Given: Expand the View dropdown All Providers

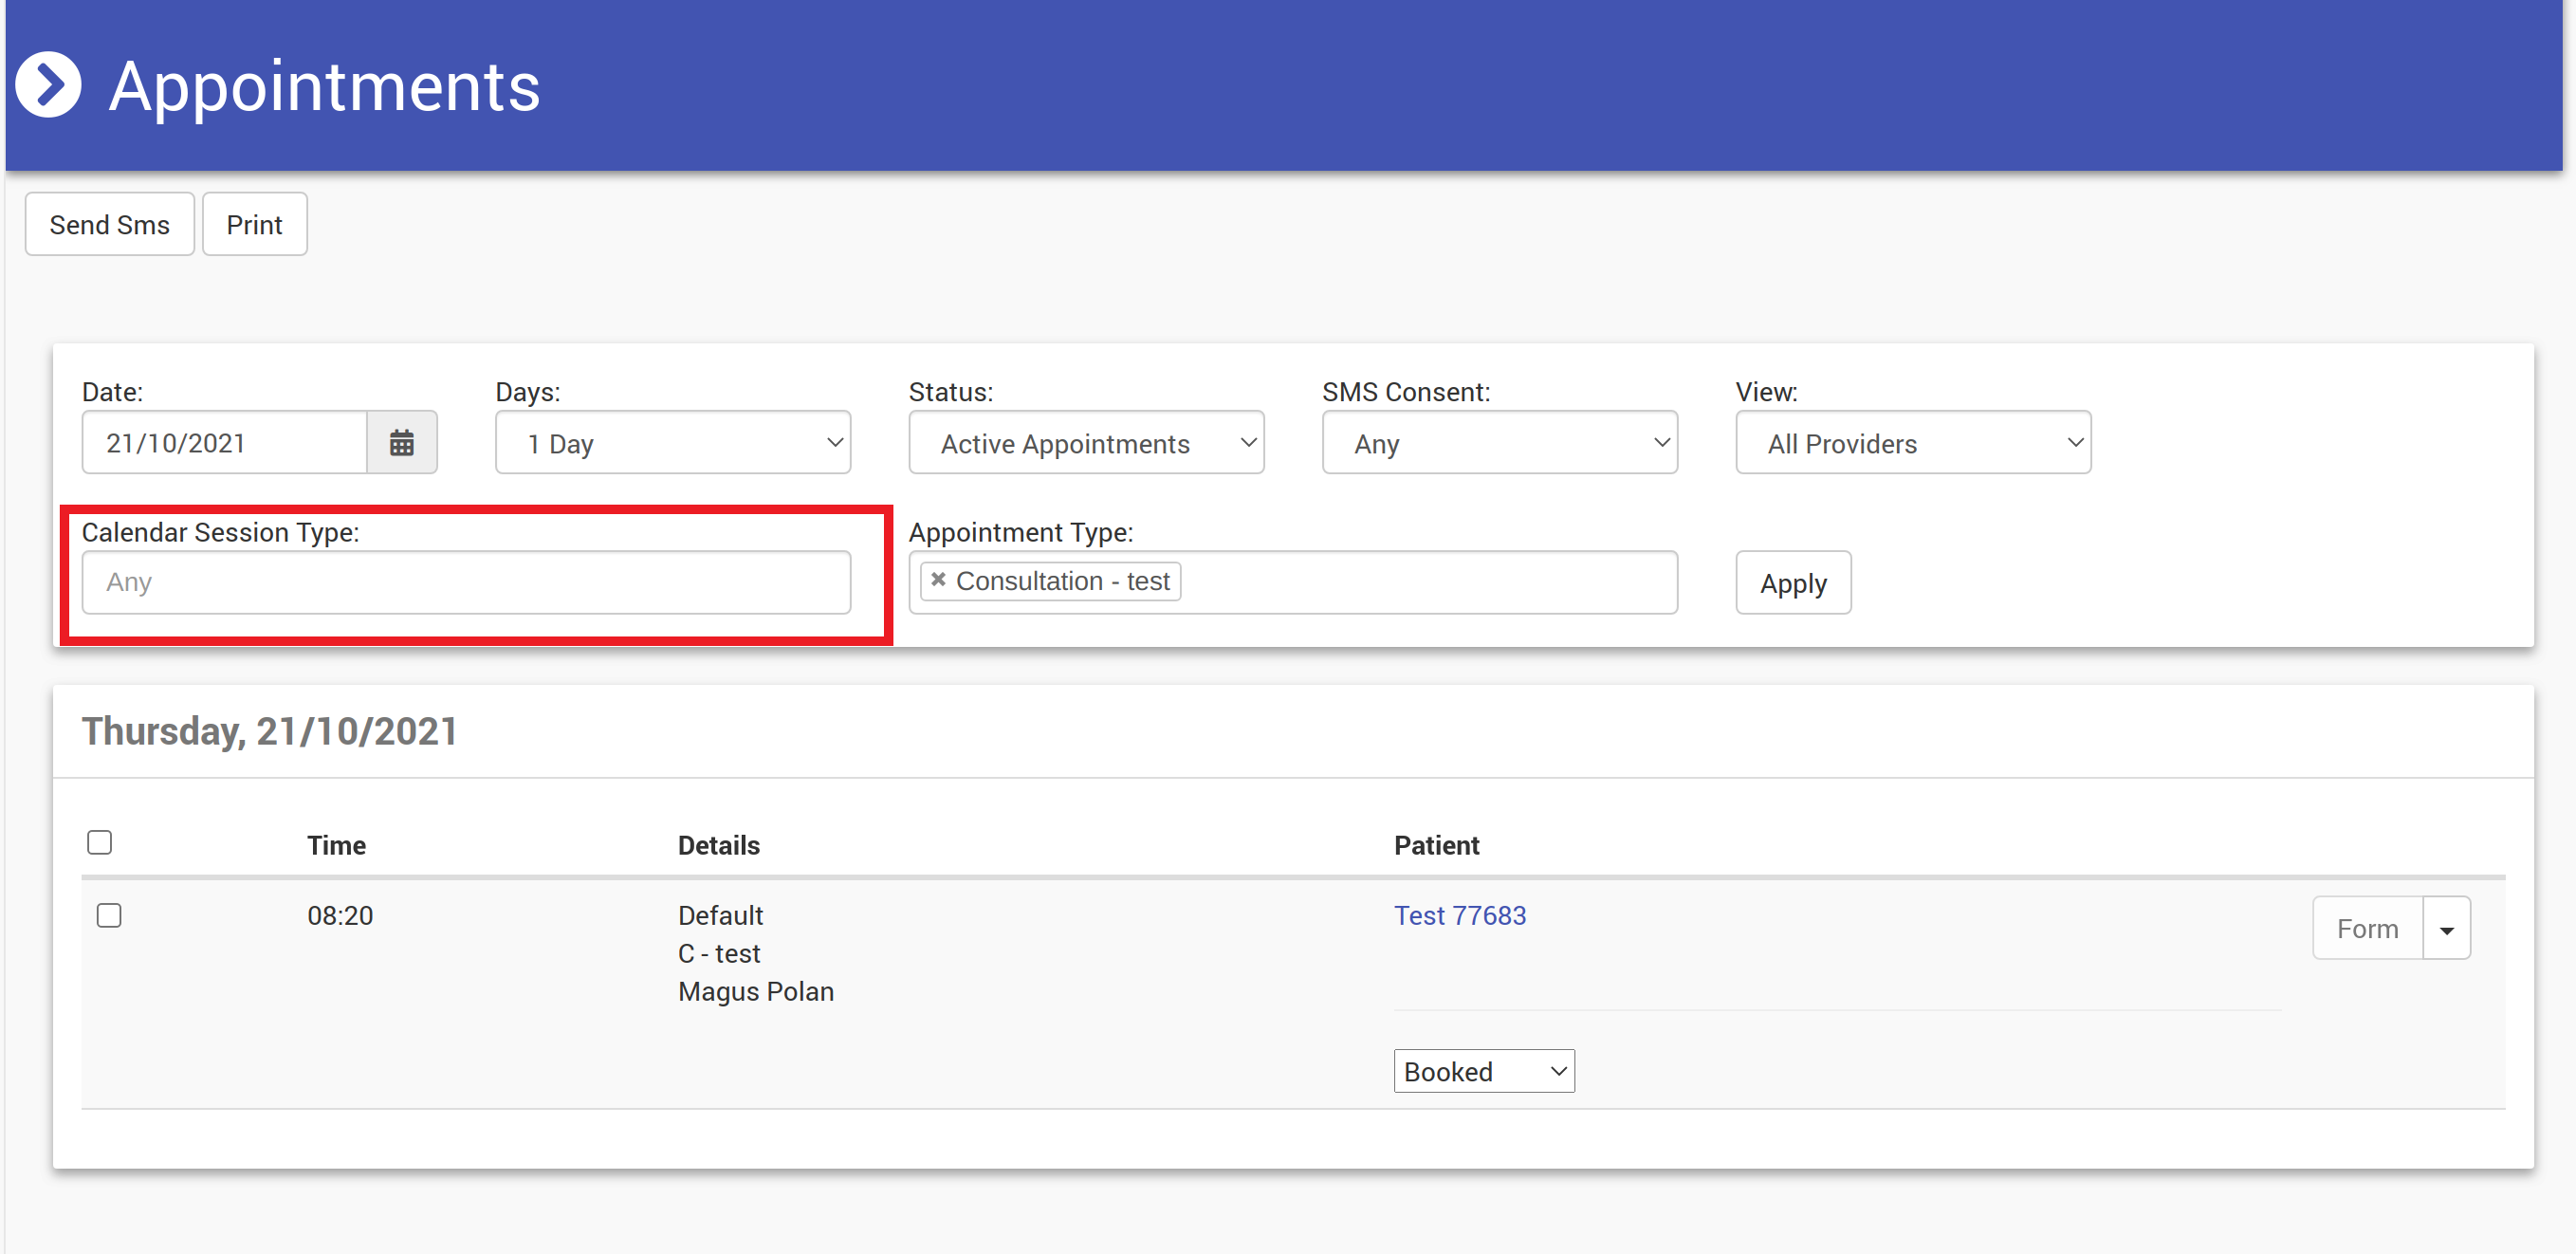Looking at the screenshot, I should pyautogui.click(x=1912, y=443).
